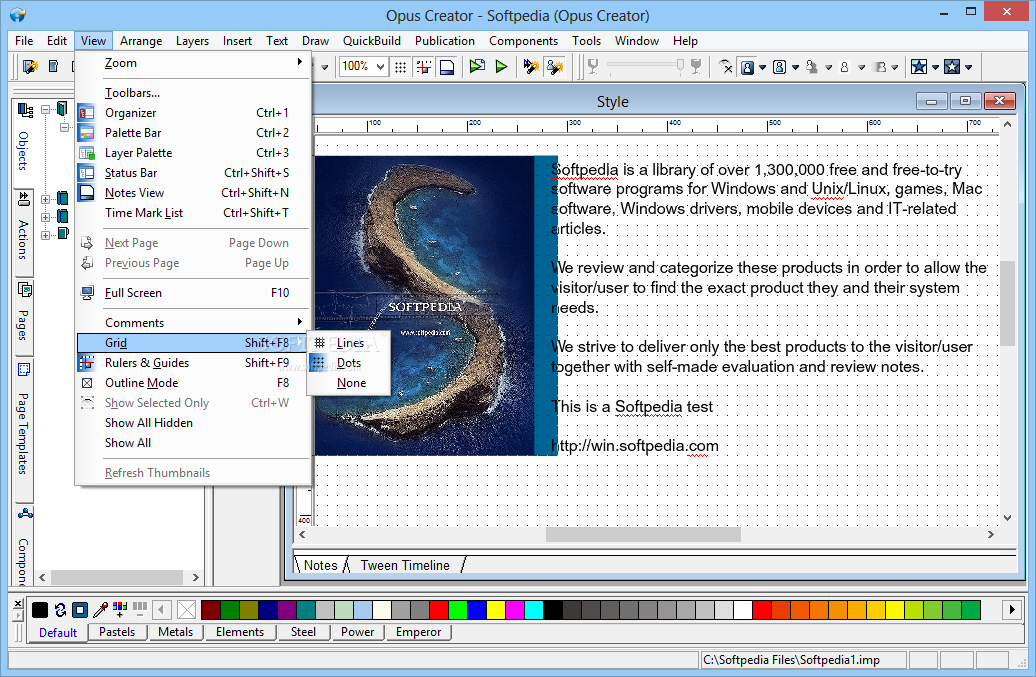Viewport: 1036px width, 677px height.
Task: Open the Objects sidebar panel icon
Action: [x=25, y=110]
